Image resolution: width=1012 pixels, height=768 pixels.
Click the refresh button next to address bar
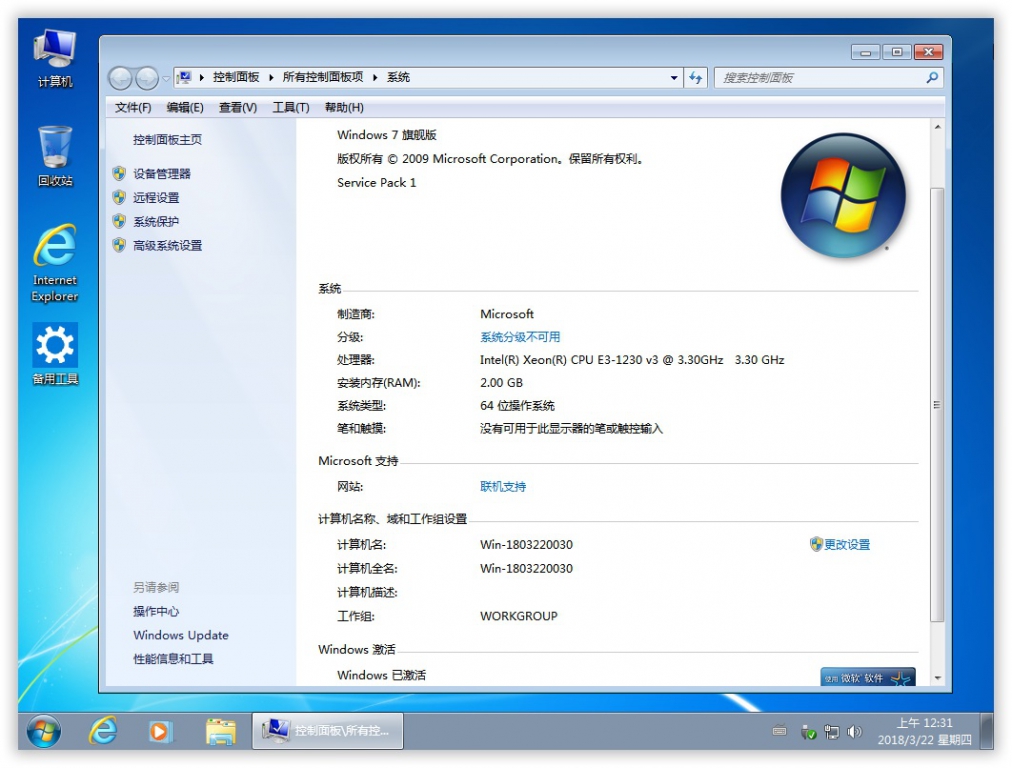tap(696, 78)
